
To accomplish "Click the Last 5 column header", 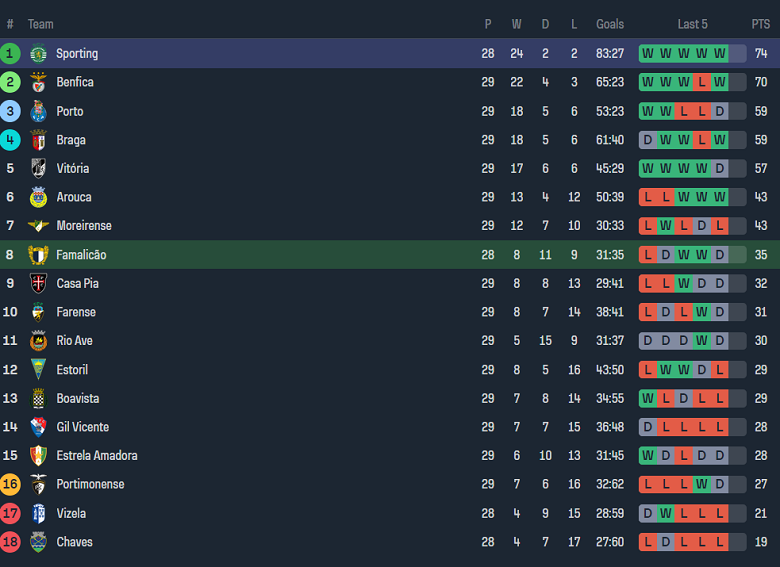I will (x=692, y=24).
